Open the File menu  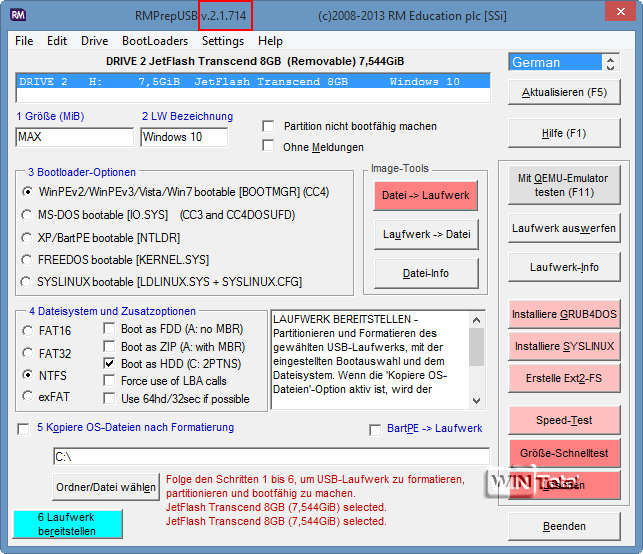pos(24,41)
